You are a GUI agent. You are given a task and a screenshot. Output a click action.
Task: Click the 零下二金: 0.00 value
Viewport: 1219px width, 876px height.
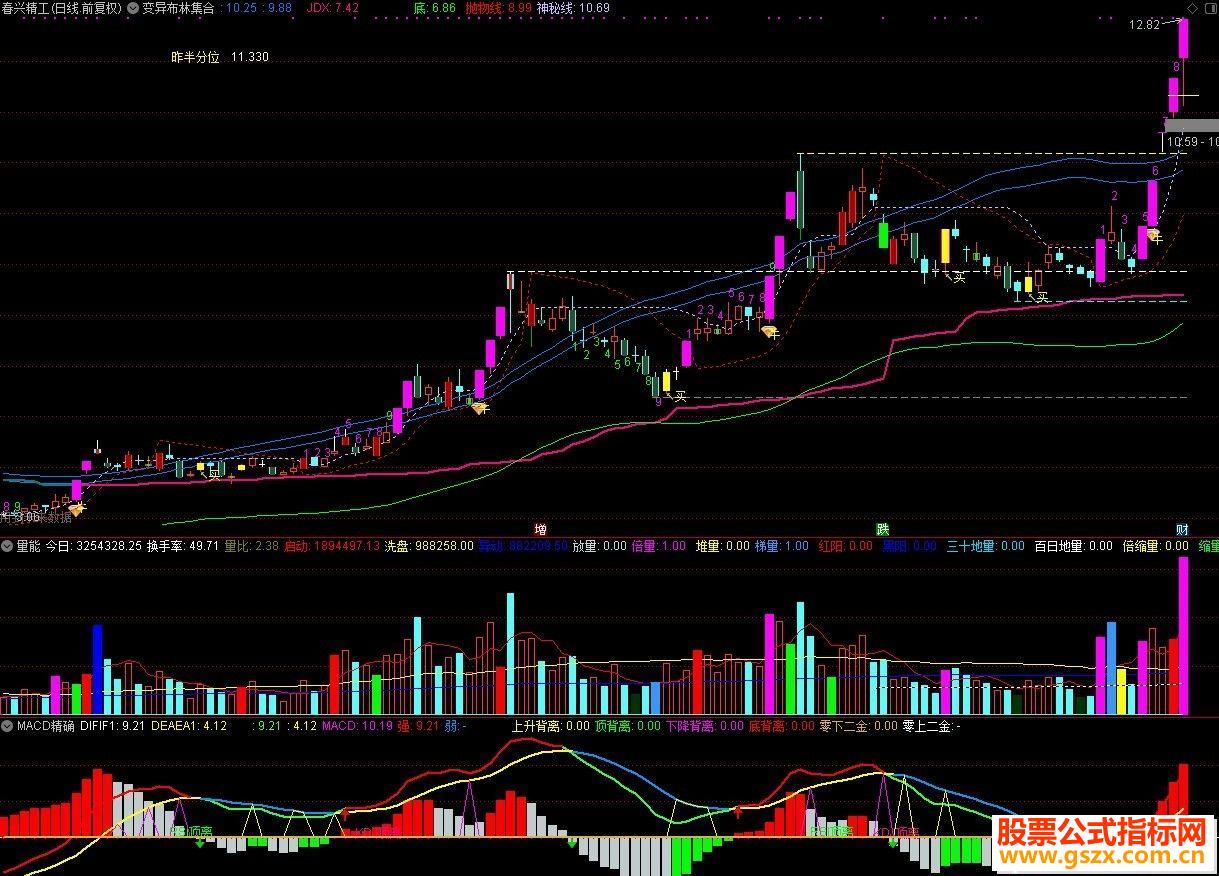(858, 726)
